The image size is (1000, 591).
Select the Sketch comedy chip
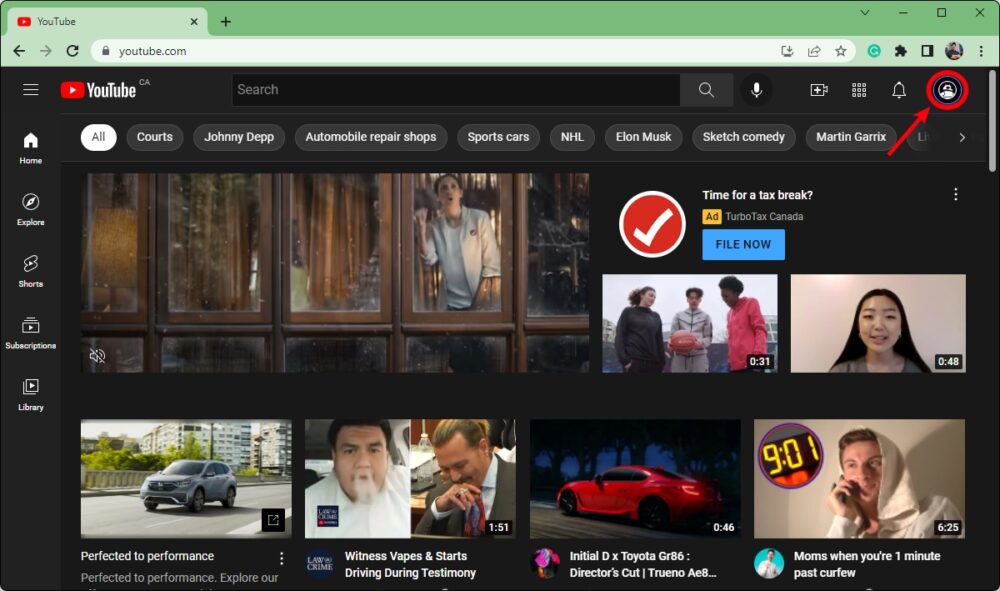[x=743, y=137]
